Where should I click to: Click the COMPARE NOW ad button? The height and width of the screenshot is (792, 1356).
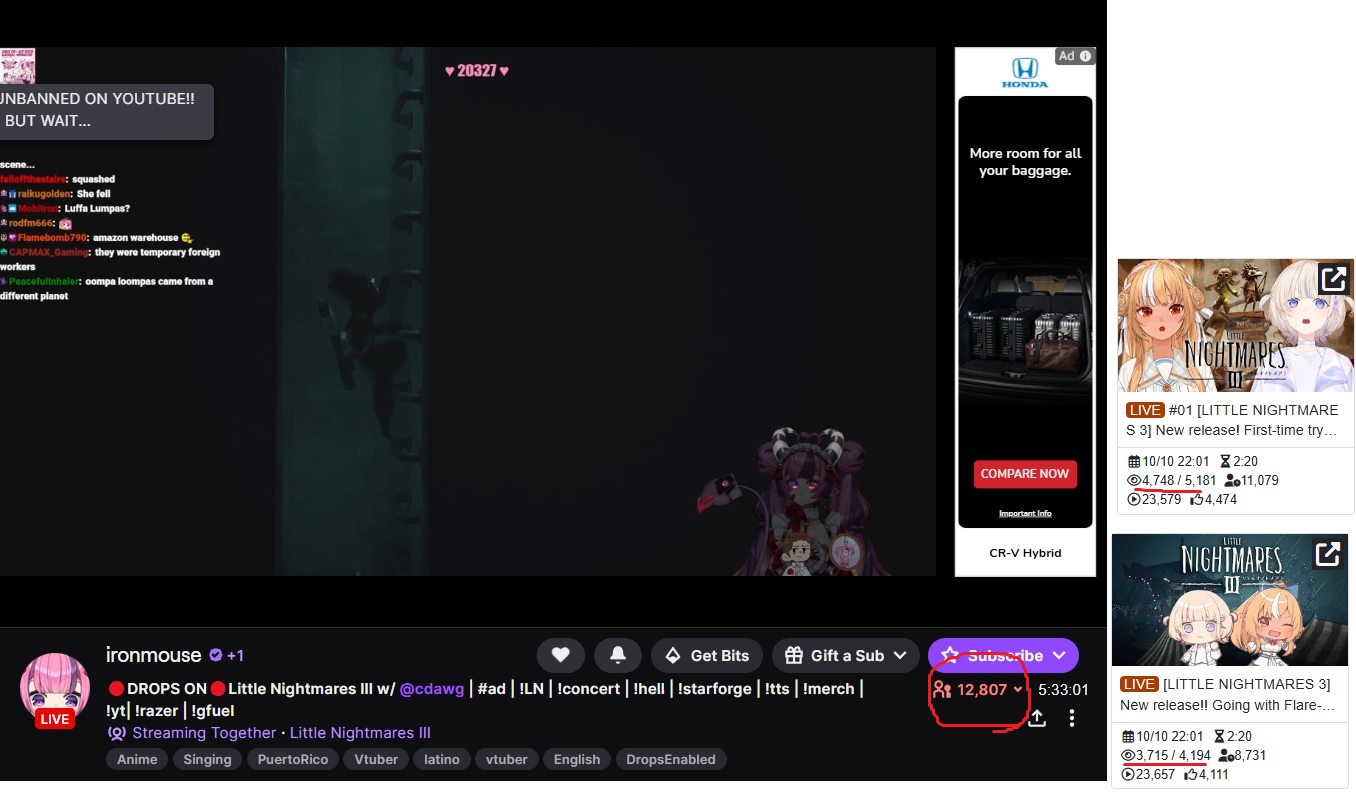coord(1025,474)
